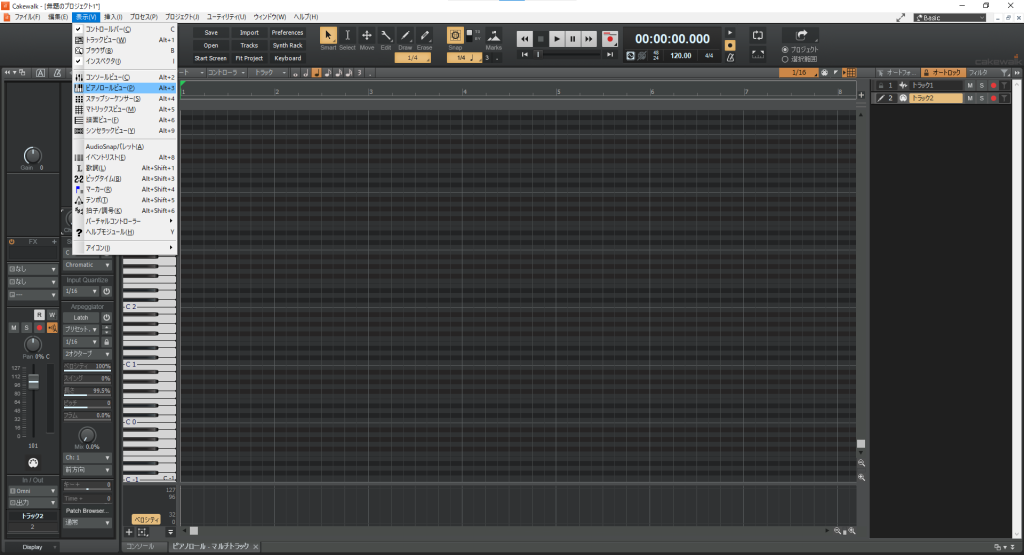This screenshot has height=555, width=1024.
Task: Open the Patch Browser... button
Action: pos(88,511)
